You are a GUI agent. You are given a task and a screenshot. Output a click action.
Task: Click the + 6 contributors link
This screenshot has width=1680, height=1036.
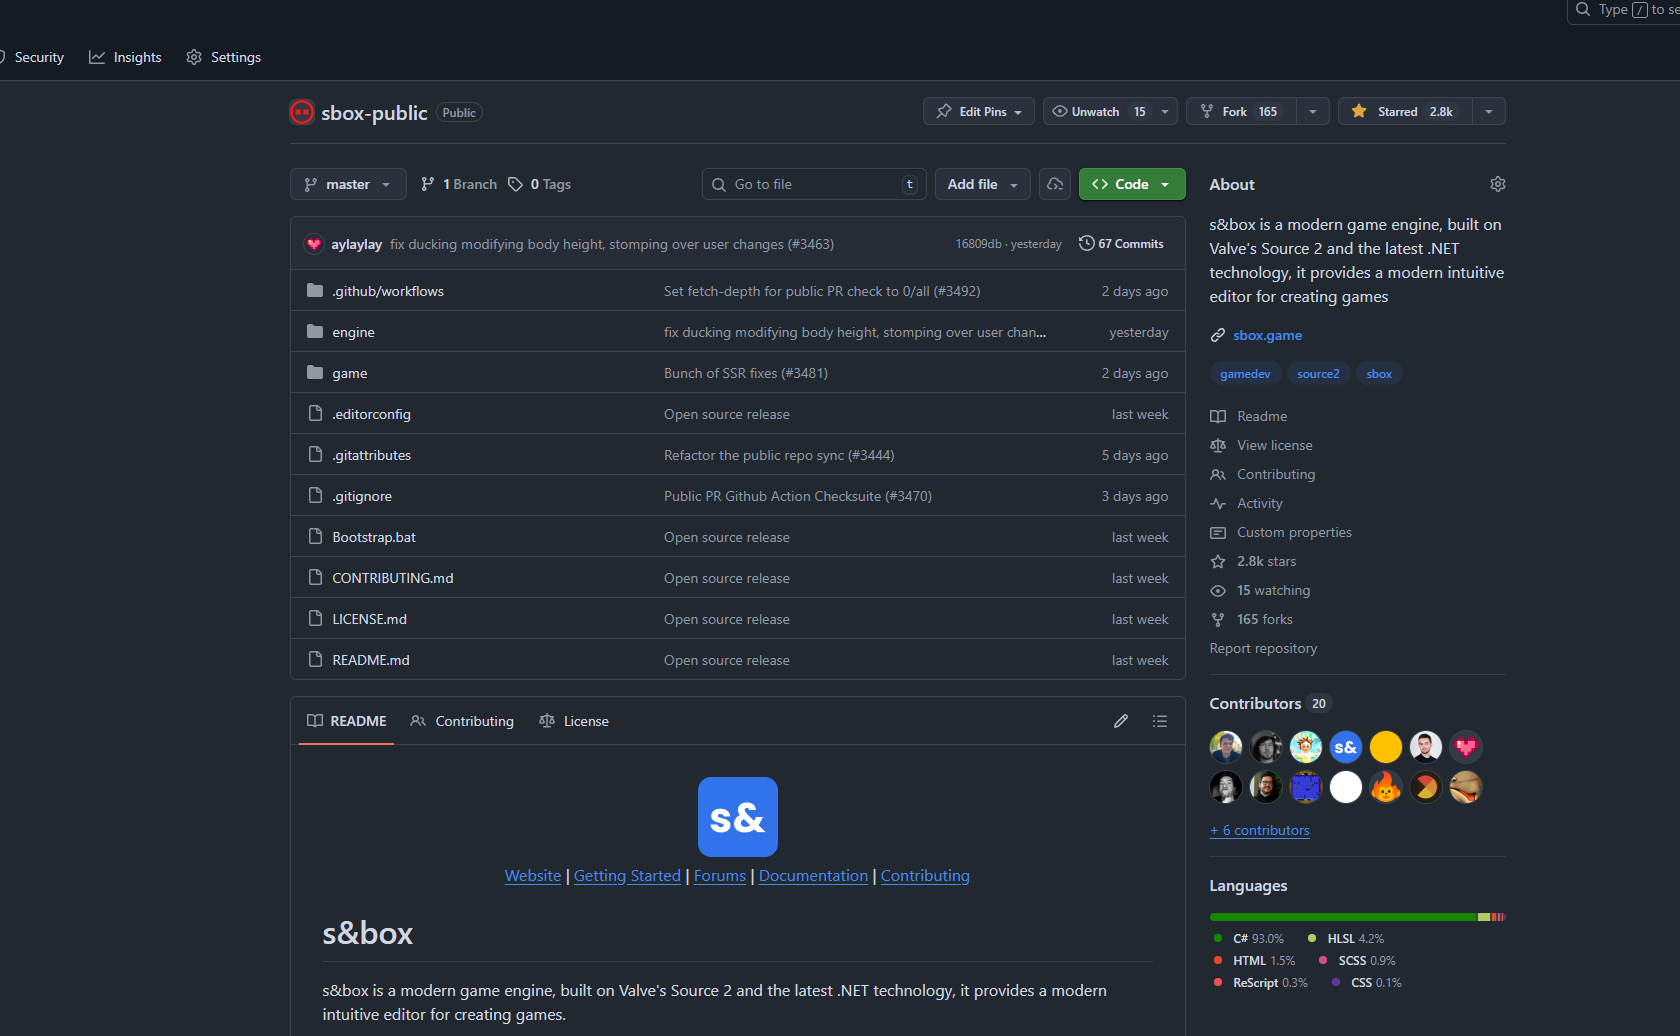pos(1259,830)
